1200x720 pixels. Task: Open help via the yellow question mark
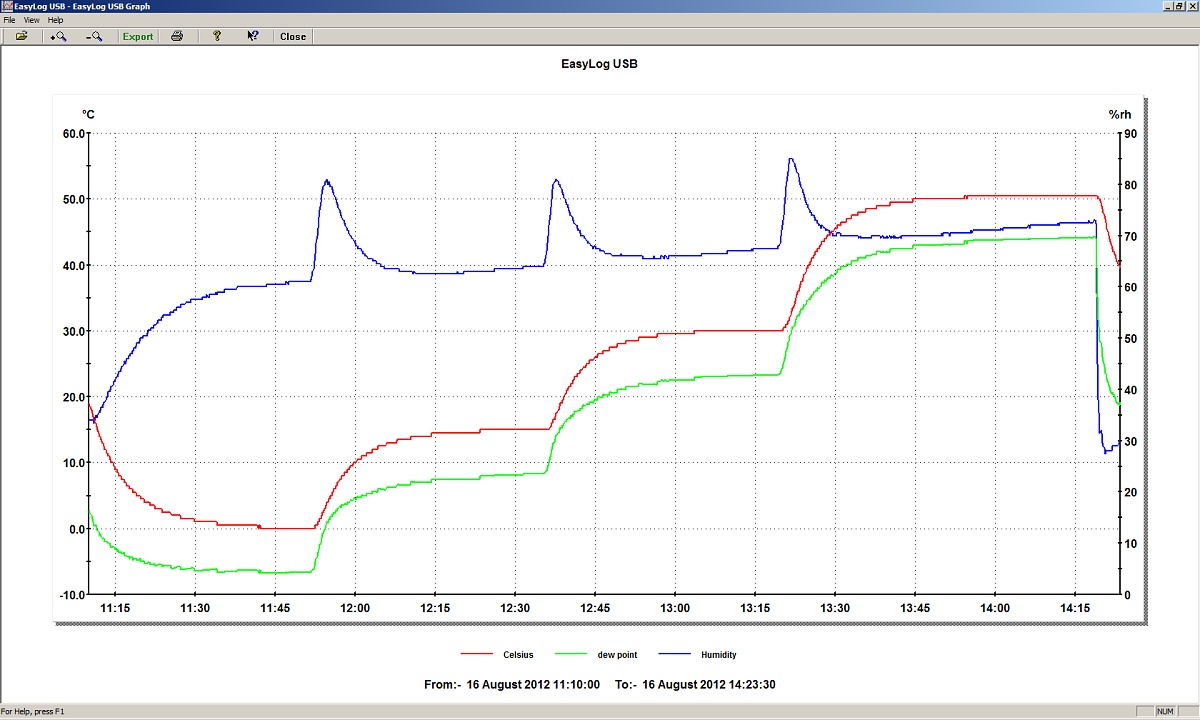pyautogui.click(x=216, y=36)
